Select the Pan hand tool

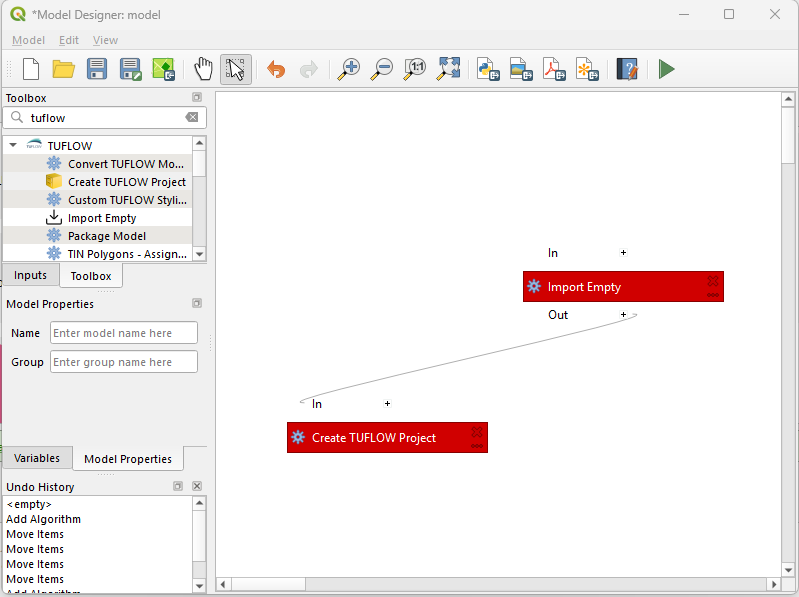203,69
